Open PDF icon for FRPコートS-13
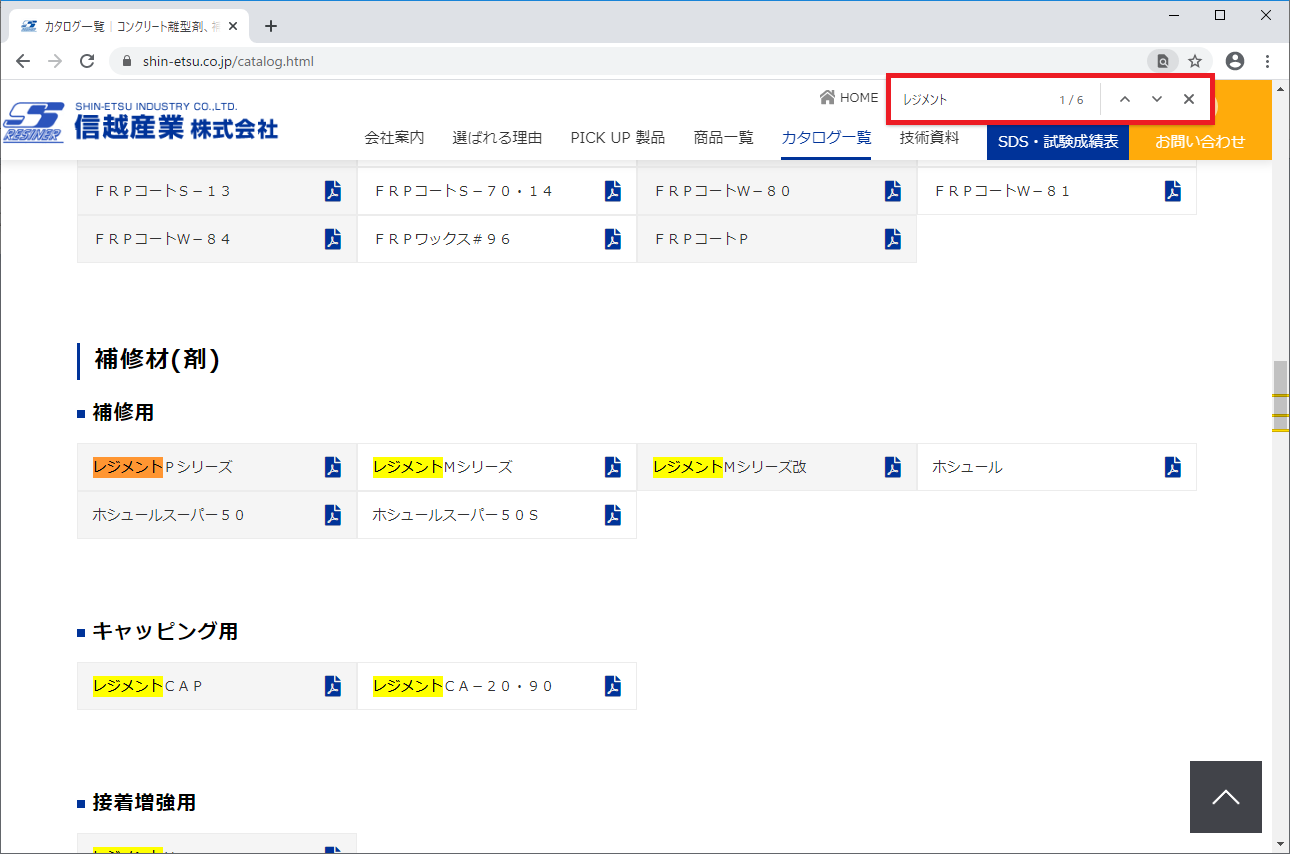 coord(333,191)
